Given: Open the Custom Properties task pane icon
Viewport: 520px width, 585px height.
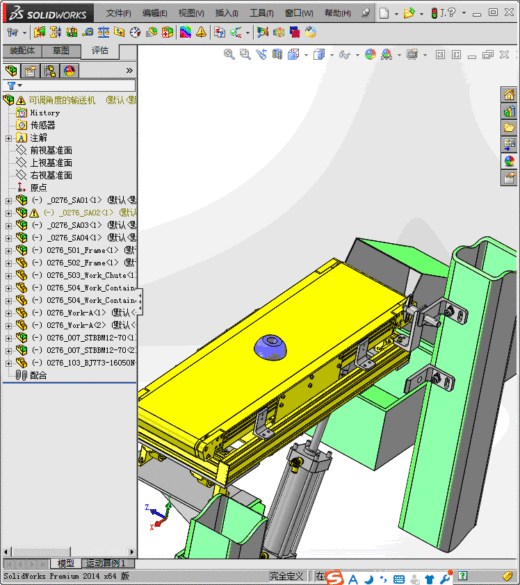Looking at the screenshot, I should [x=509, y=178].
